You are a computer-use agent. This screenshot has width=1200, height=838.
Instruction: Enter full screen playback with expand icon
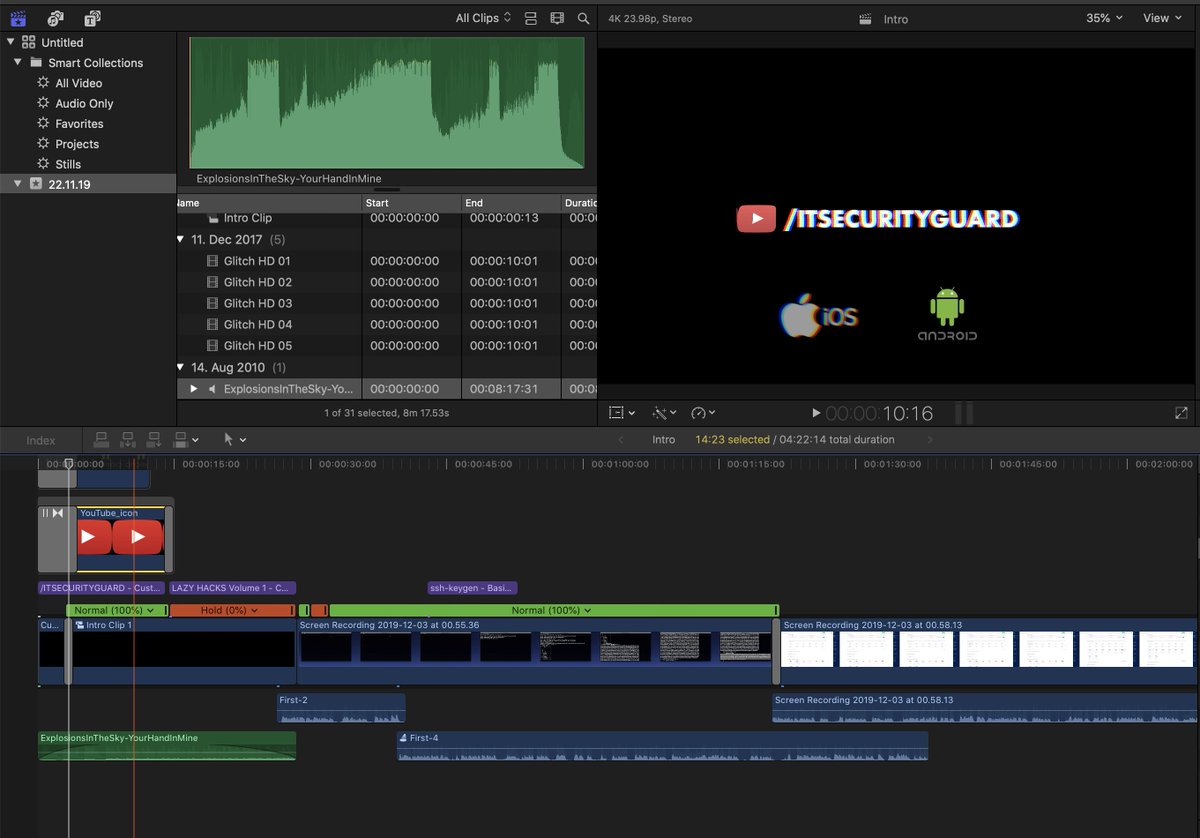(1181, 412)
